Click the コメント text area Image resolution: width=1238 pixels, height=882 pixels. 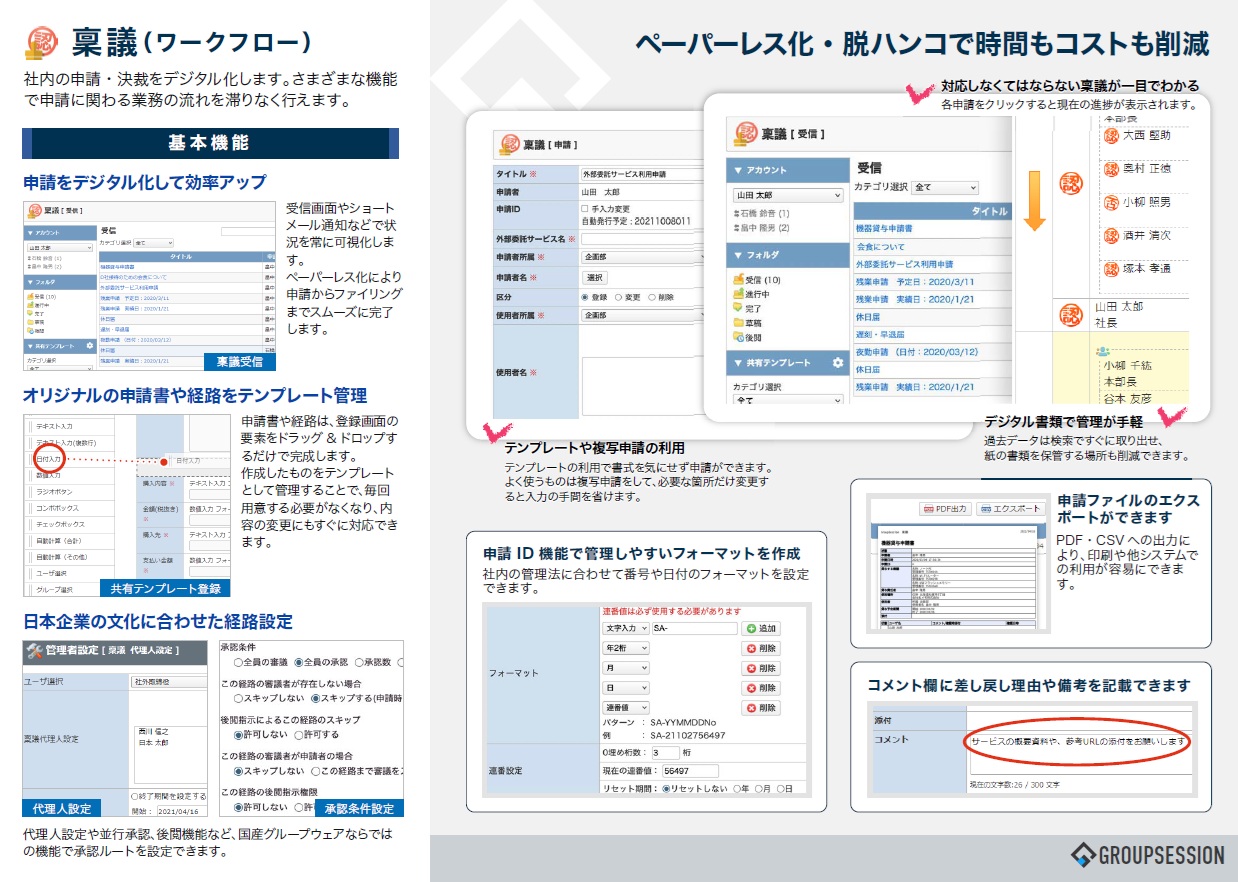coord(1080,753)
